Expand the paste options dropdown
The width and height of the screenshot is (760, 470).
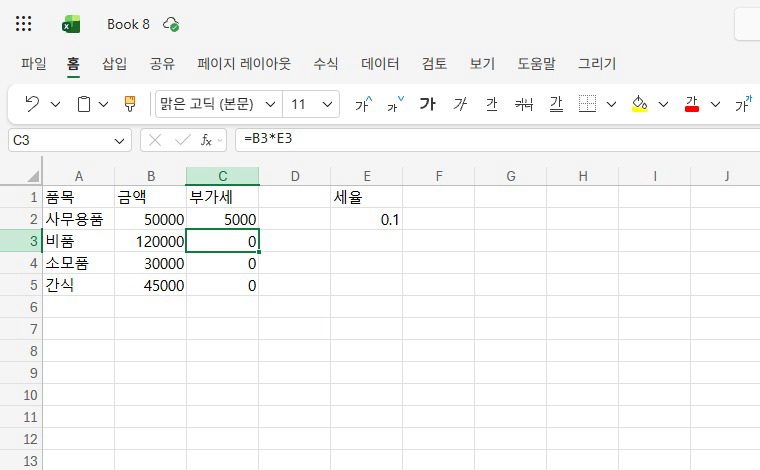[x=103, y=104]
